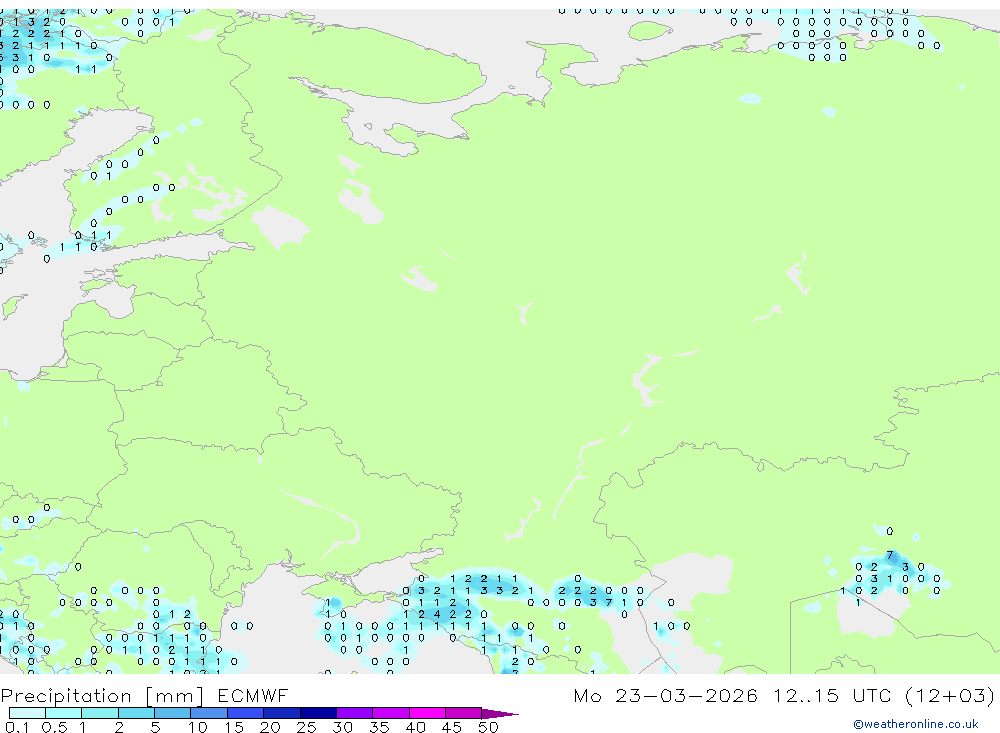Click the legend value '25'
Image resolution: width=1000 pixels, height=733 pixels.
coord(306,727)
